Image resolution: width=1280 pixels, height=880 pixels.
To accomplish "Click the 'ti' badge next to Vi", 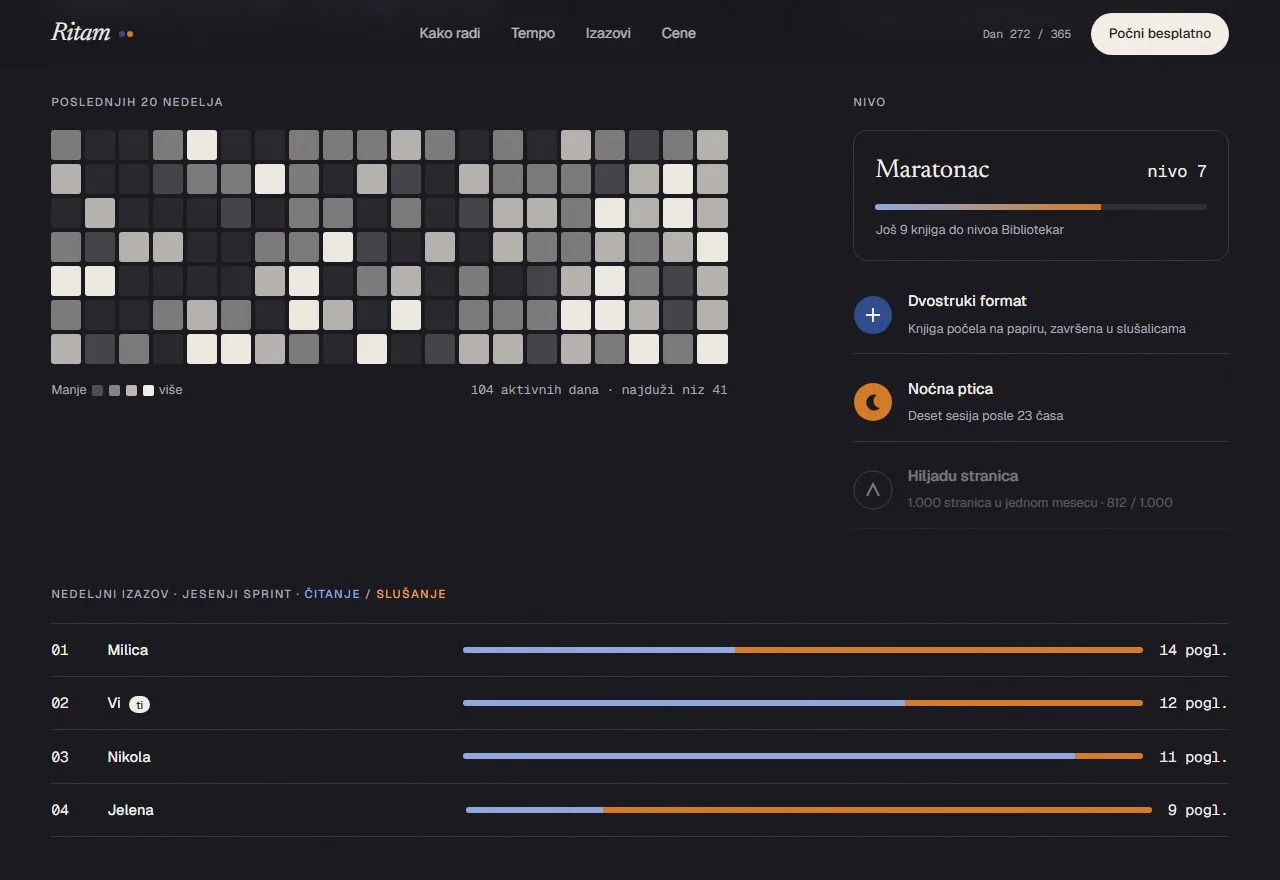I will pyautogui.click(x=140, y=704).
